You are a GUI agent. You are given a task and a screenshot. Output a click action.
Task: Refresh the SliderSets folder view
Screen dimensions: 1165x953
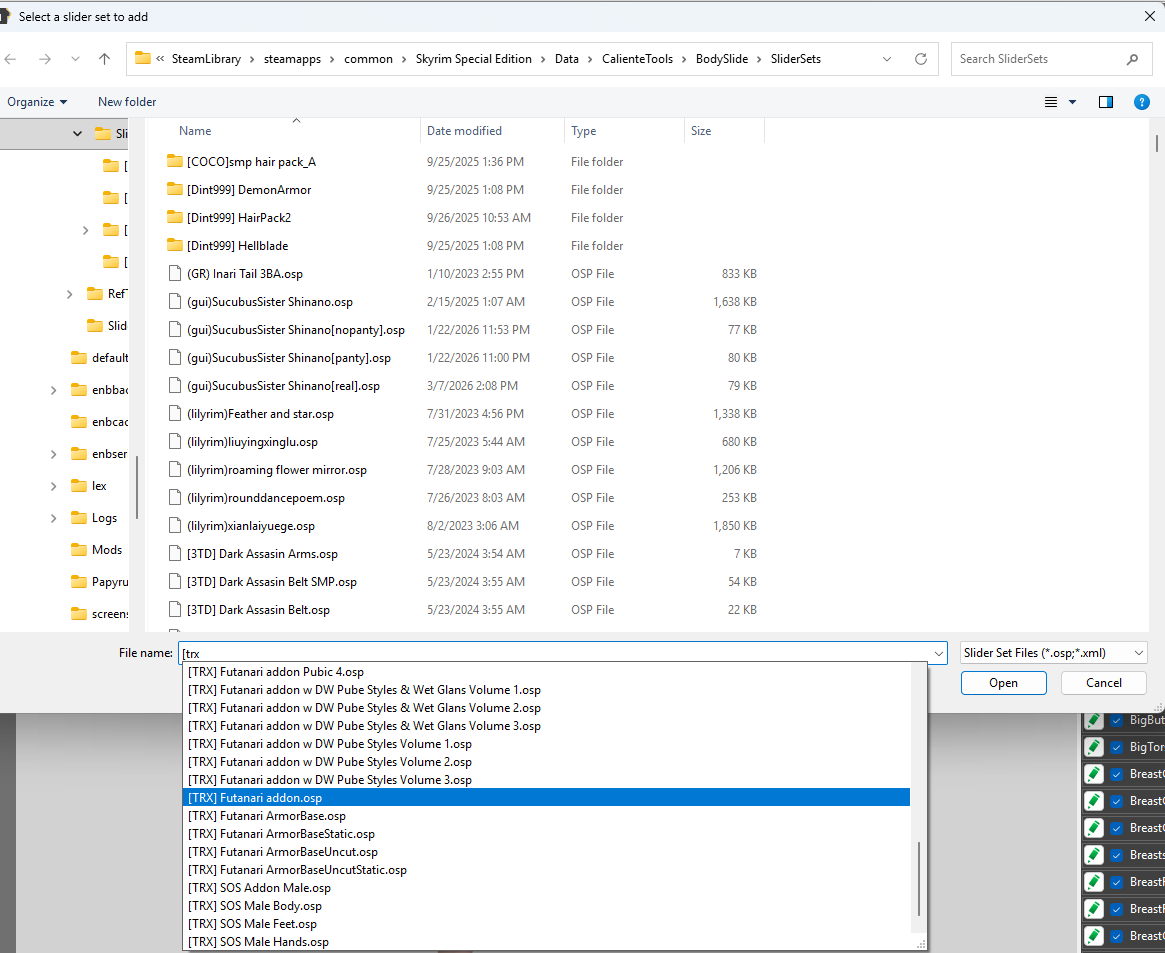(921, 59)
